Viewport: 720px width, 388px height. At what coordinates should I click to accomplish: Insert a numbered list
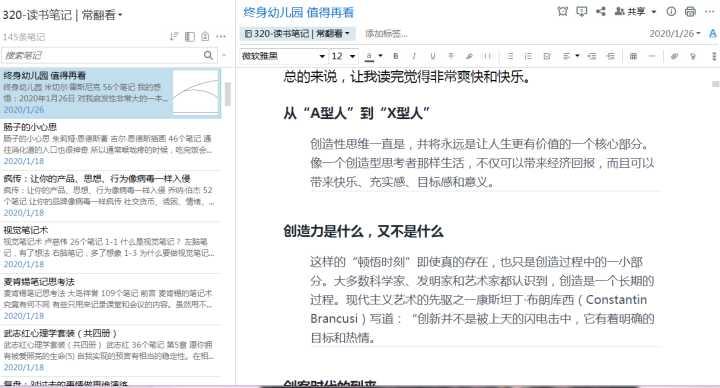[x=529, y=56]
